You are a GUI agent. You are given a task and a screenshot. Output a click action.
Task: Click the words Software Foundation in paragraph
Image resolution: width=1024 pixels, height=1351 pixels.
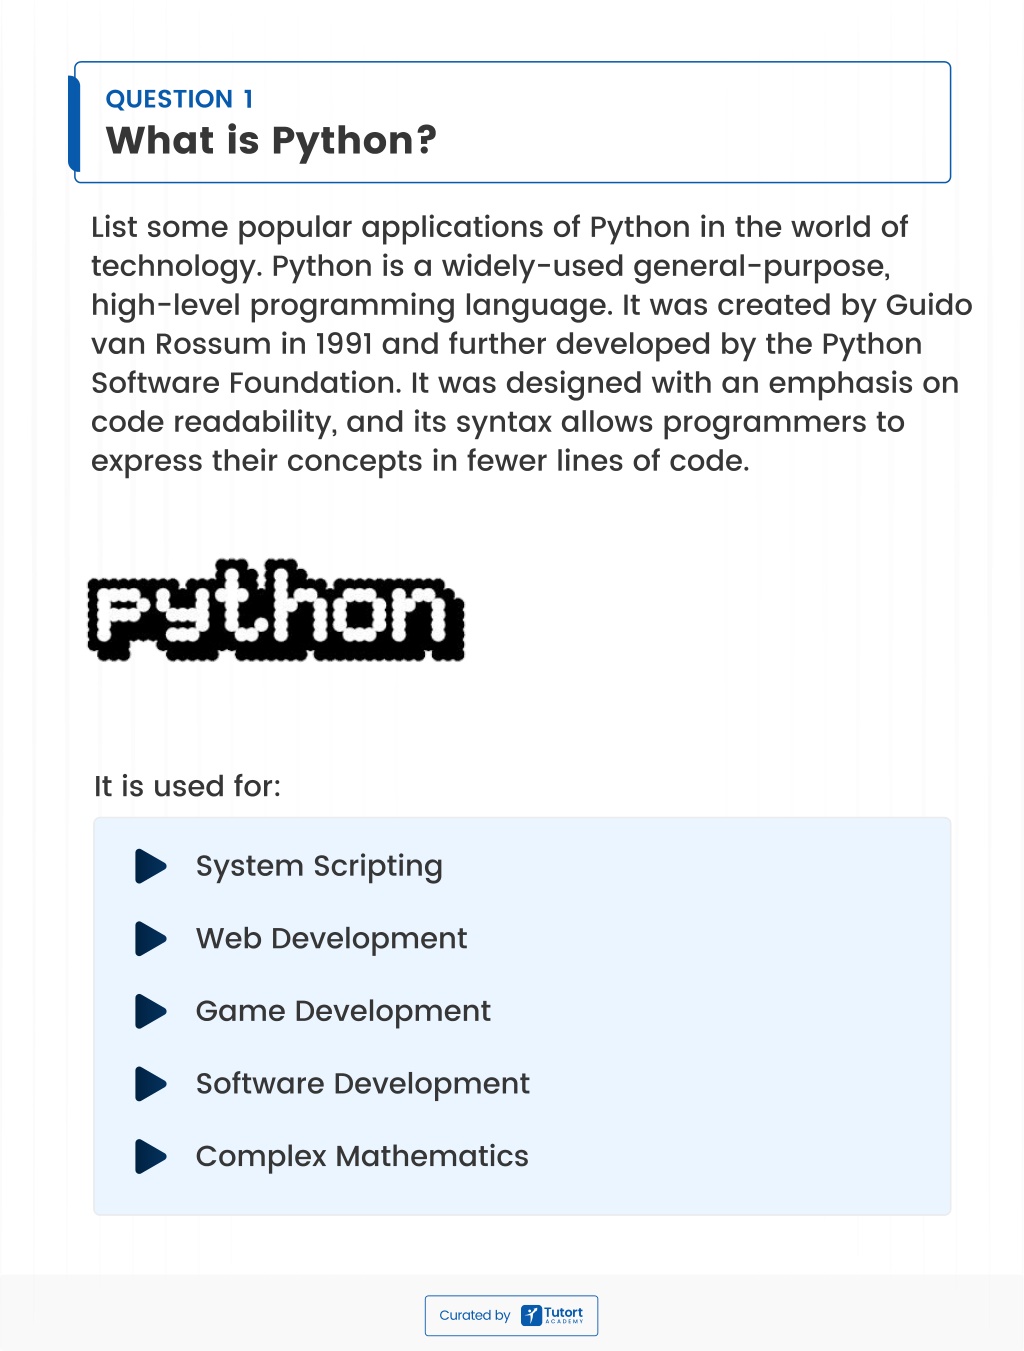click(246, 383)
